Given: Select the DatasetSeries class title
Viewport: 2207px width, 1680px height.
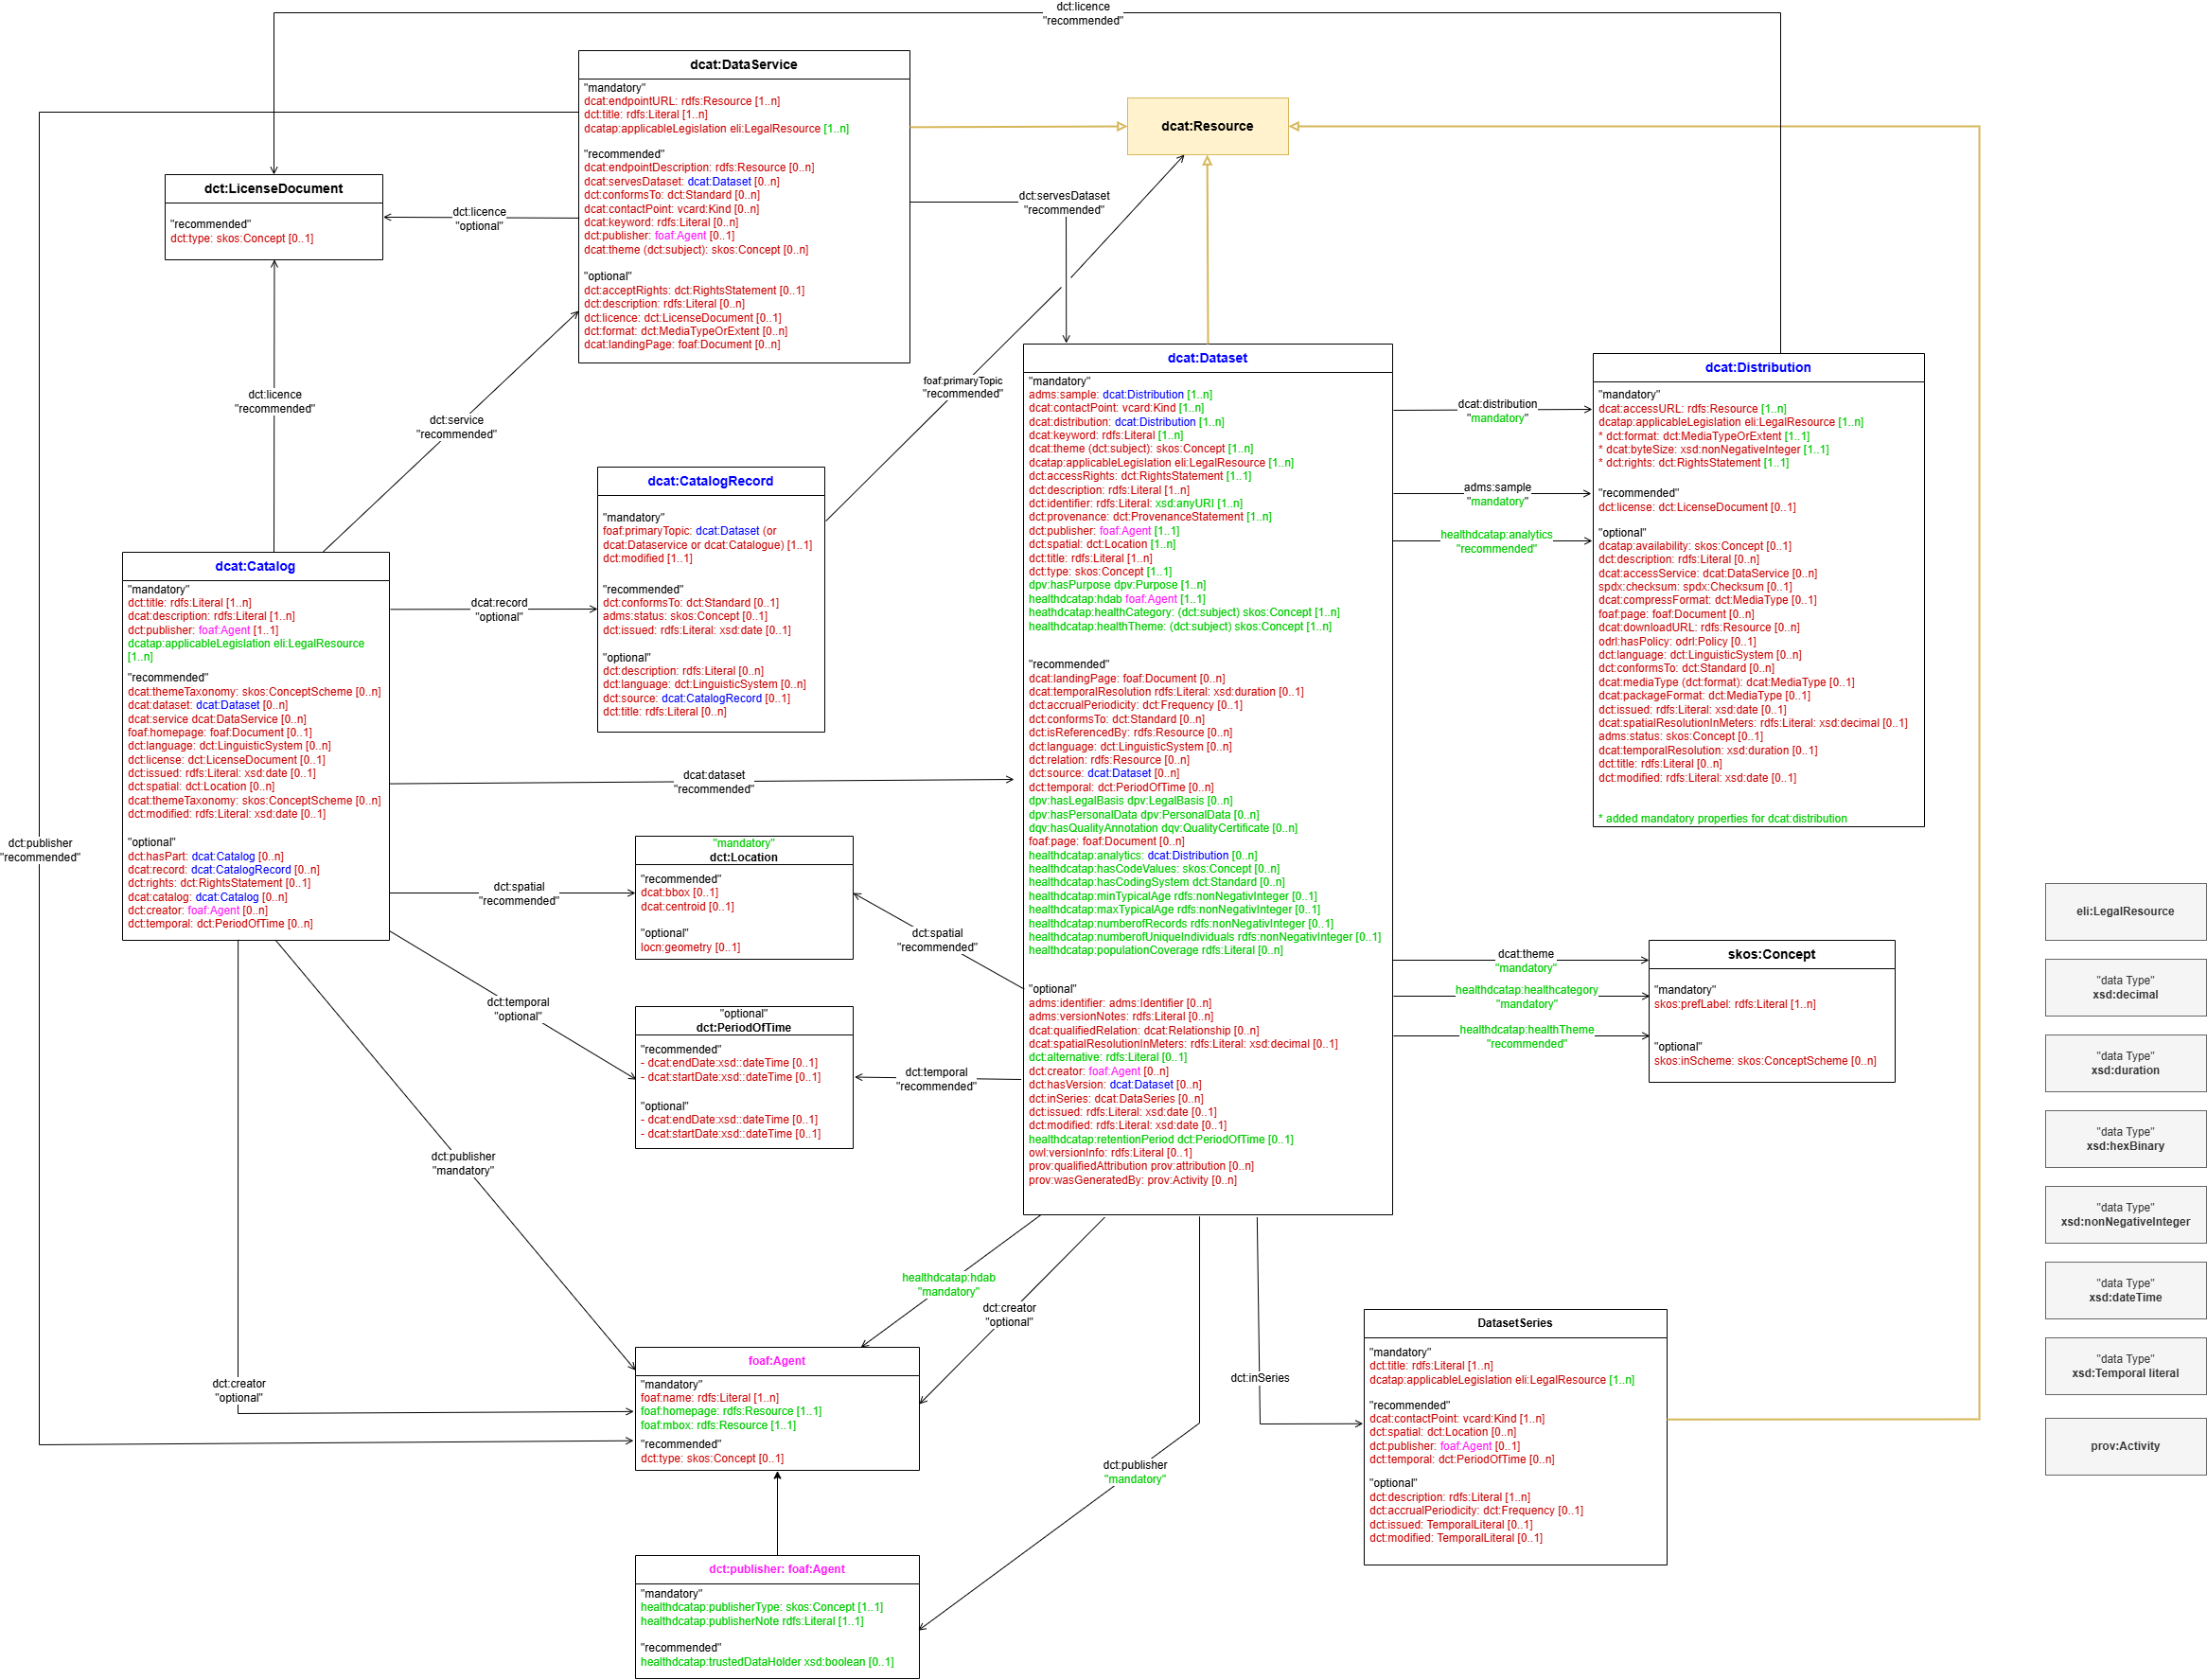Looking at the screenshot, I should (1514, 1323).
